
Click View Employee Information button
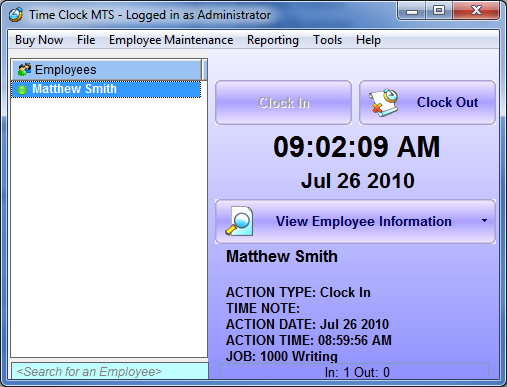[355, 221]
